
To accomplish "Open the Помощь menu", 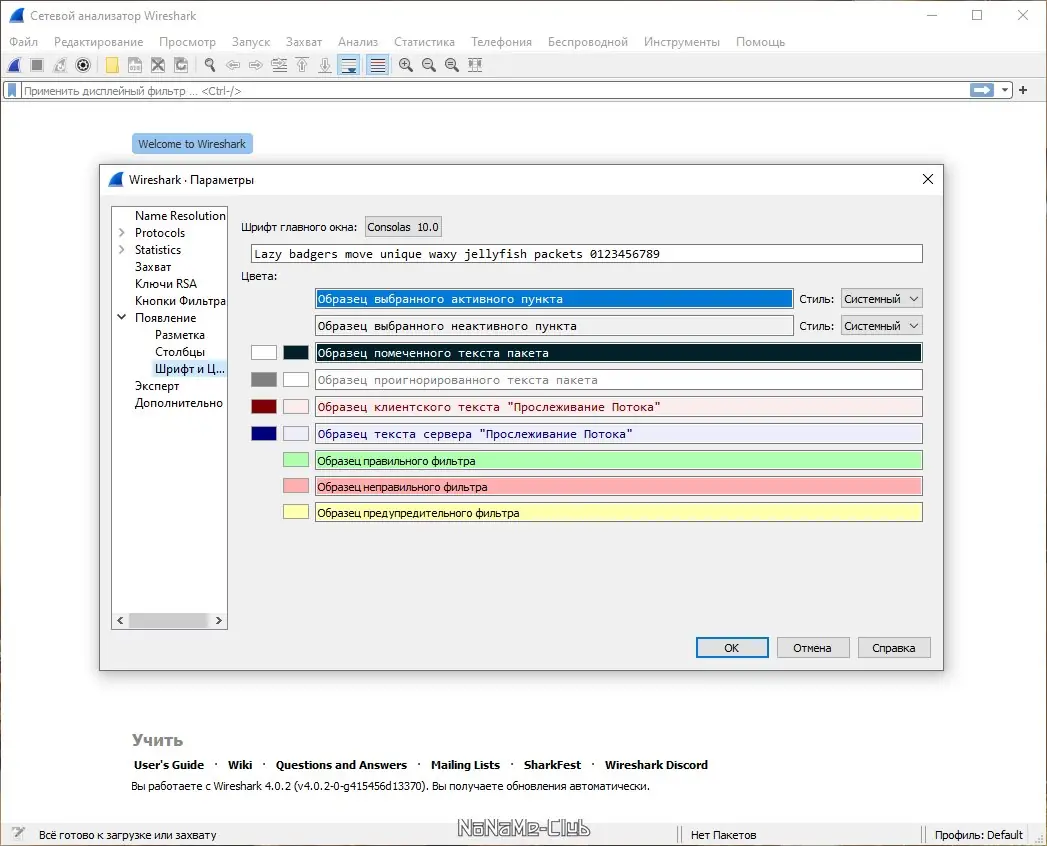I will click(761, 41).
